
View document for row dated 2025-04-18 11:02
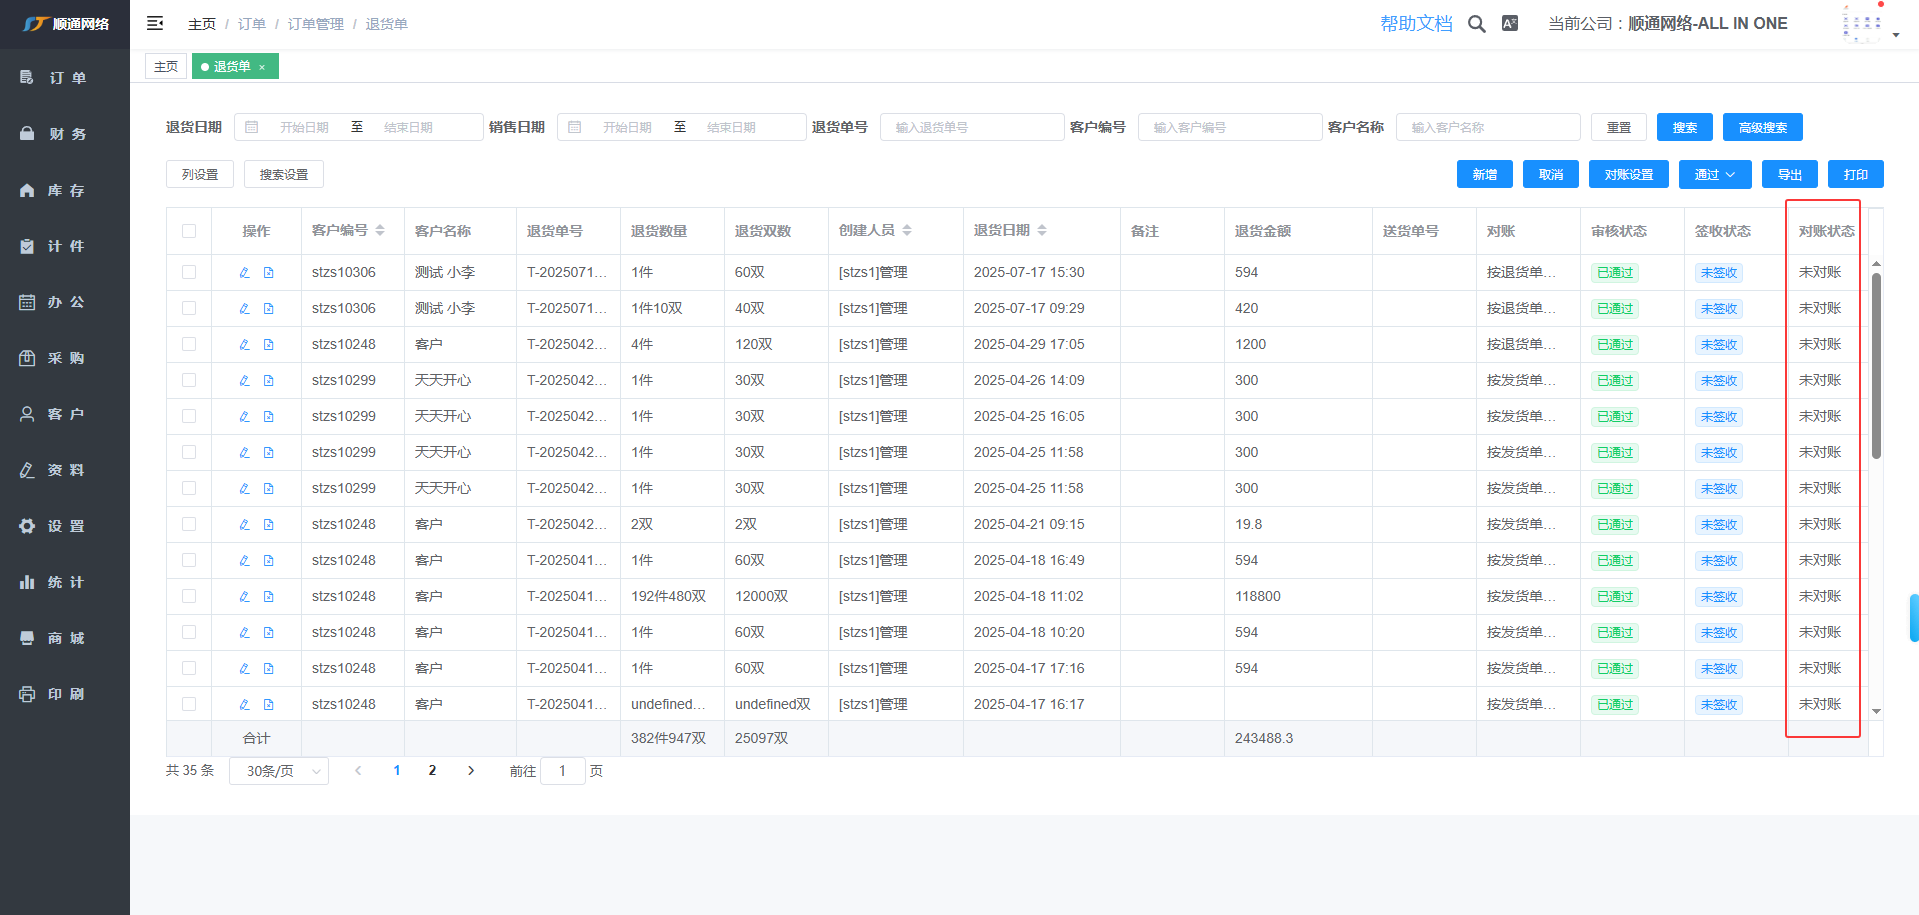click(x=268, y=596)
